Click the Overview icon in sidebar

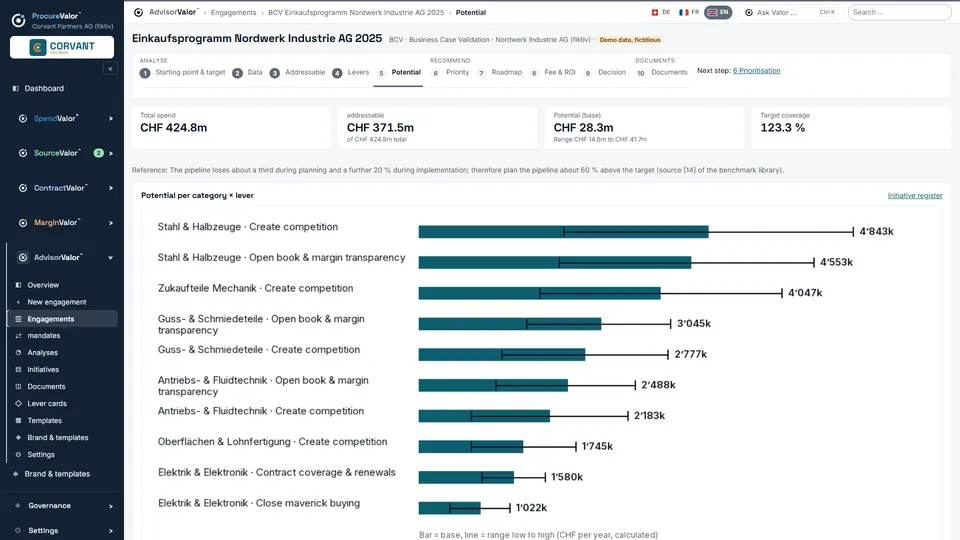click(18, 285)
